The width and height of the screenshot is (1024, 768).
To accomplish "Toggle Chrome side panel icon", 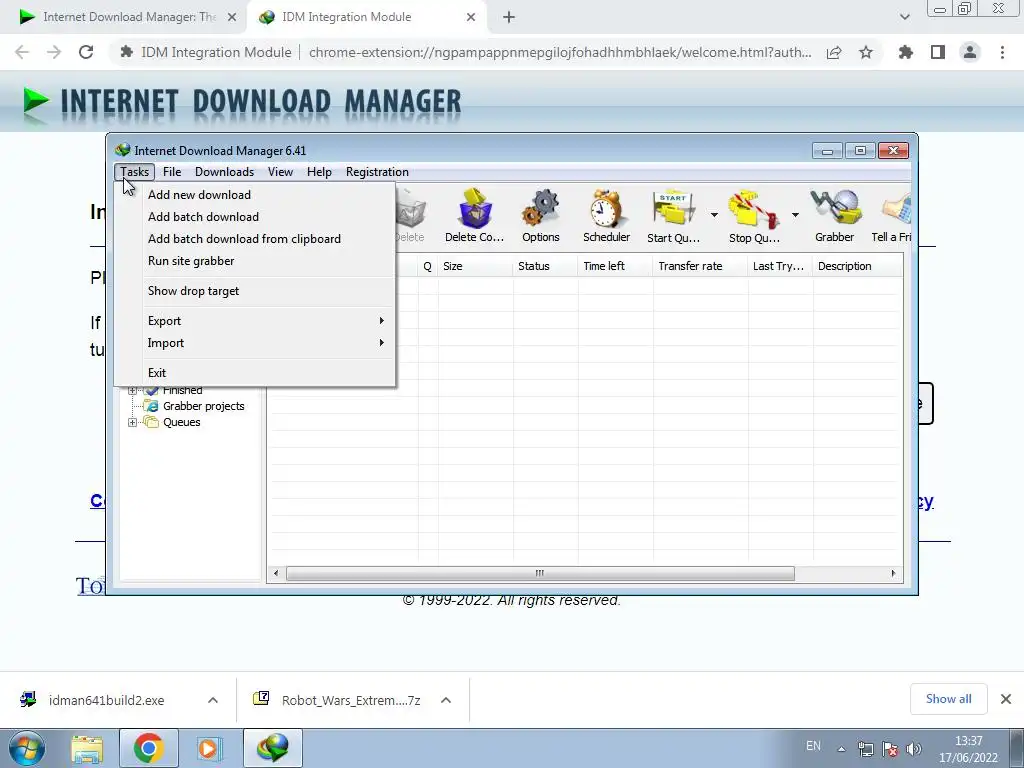I will click(938, 52).
